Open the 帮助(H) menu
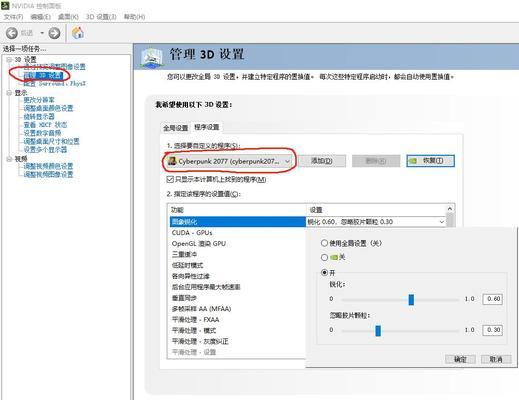519x400 pixels. click(134, 17)
